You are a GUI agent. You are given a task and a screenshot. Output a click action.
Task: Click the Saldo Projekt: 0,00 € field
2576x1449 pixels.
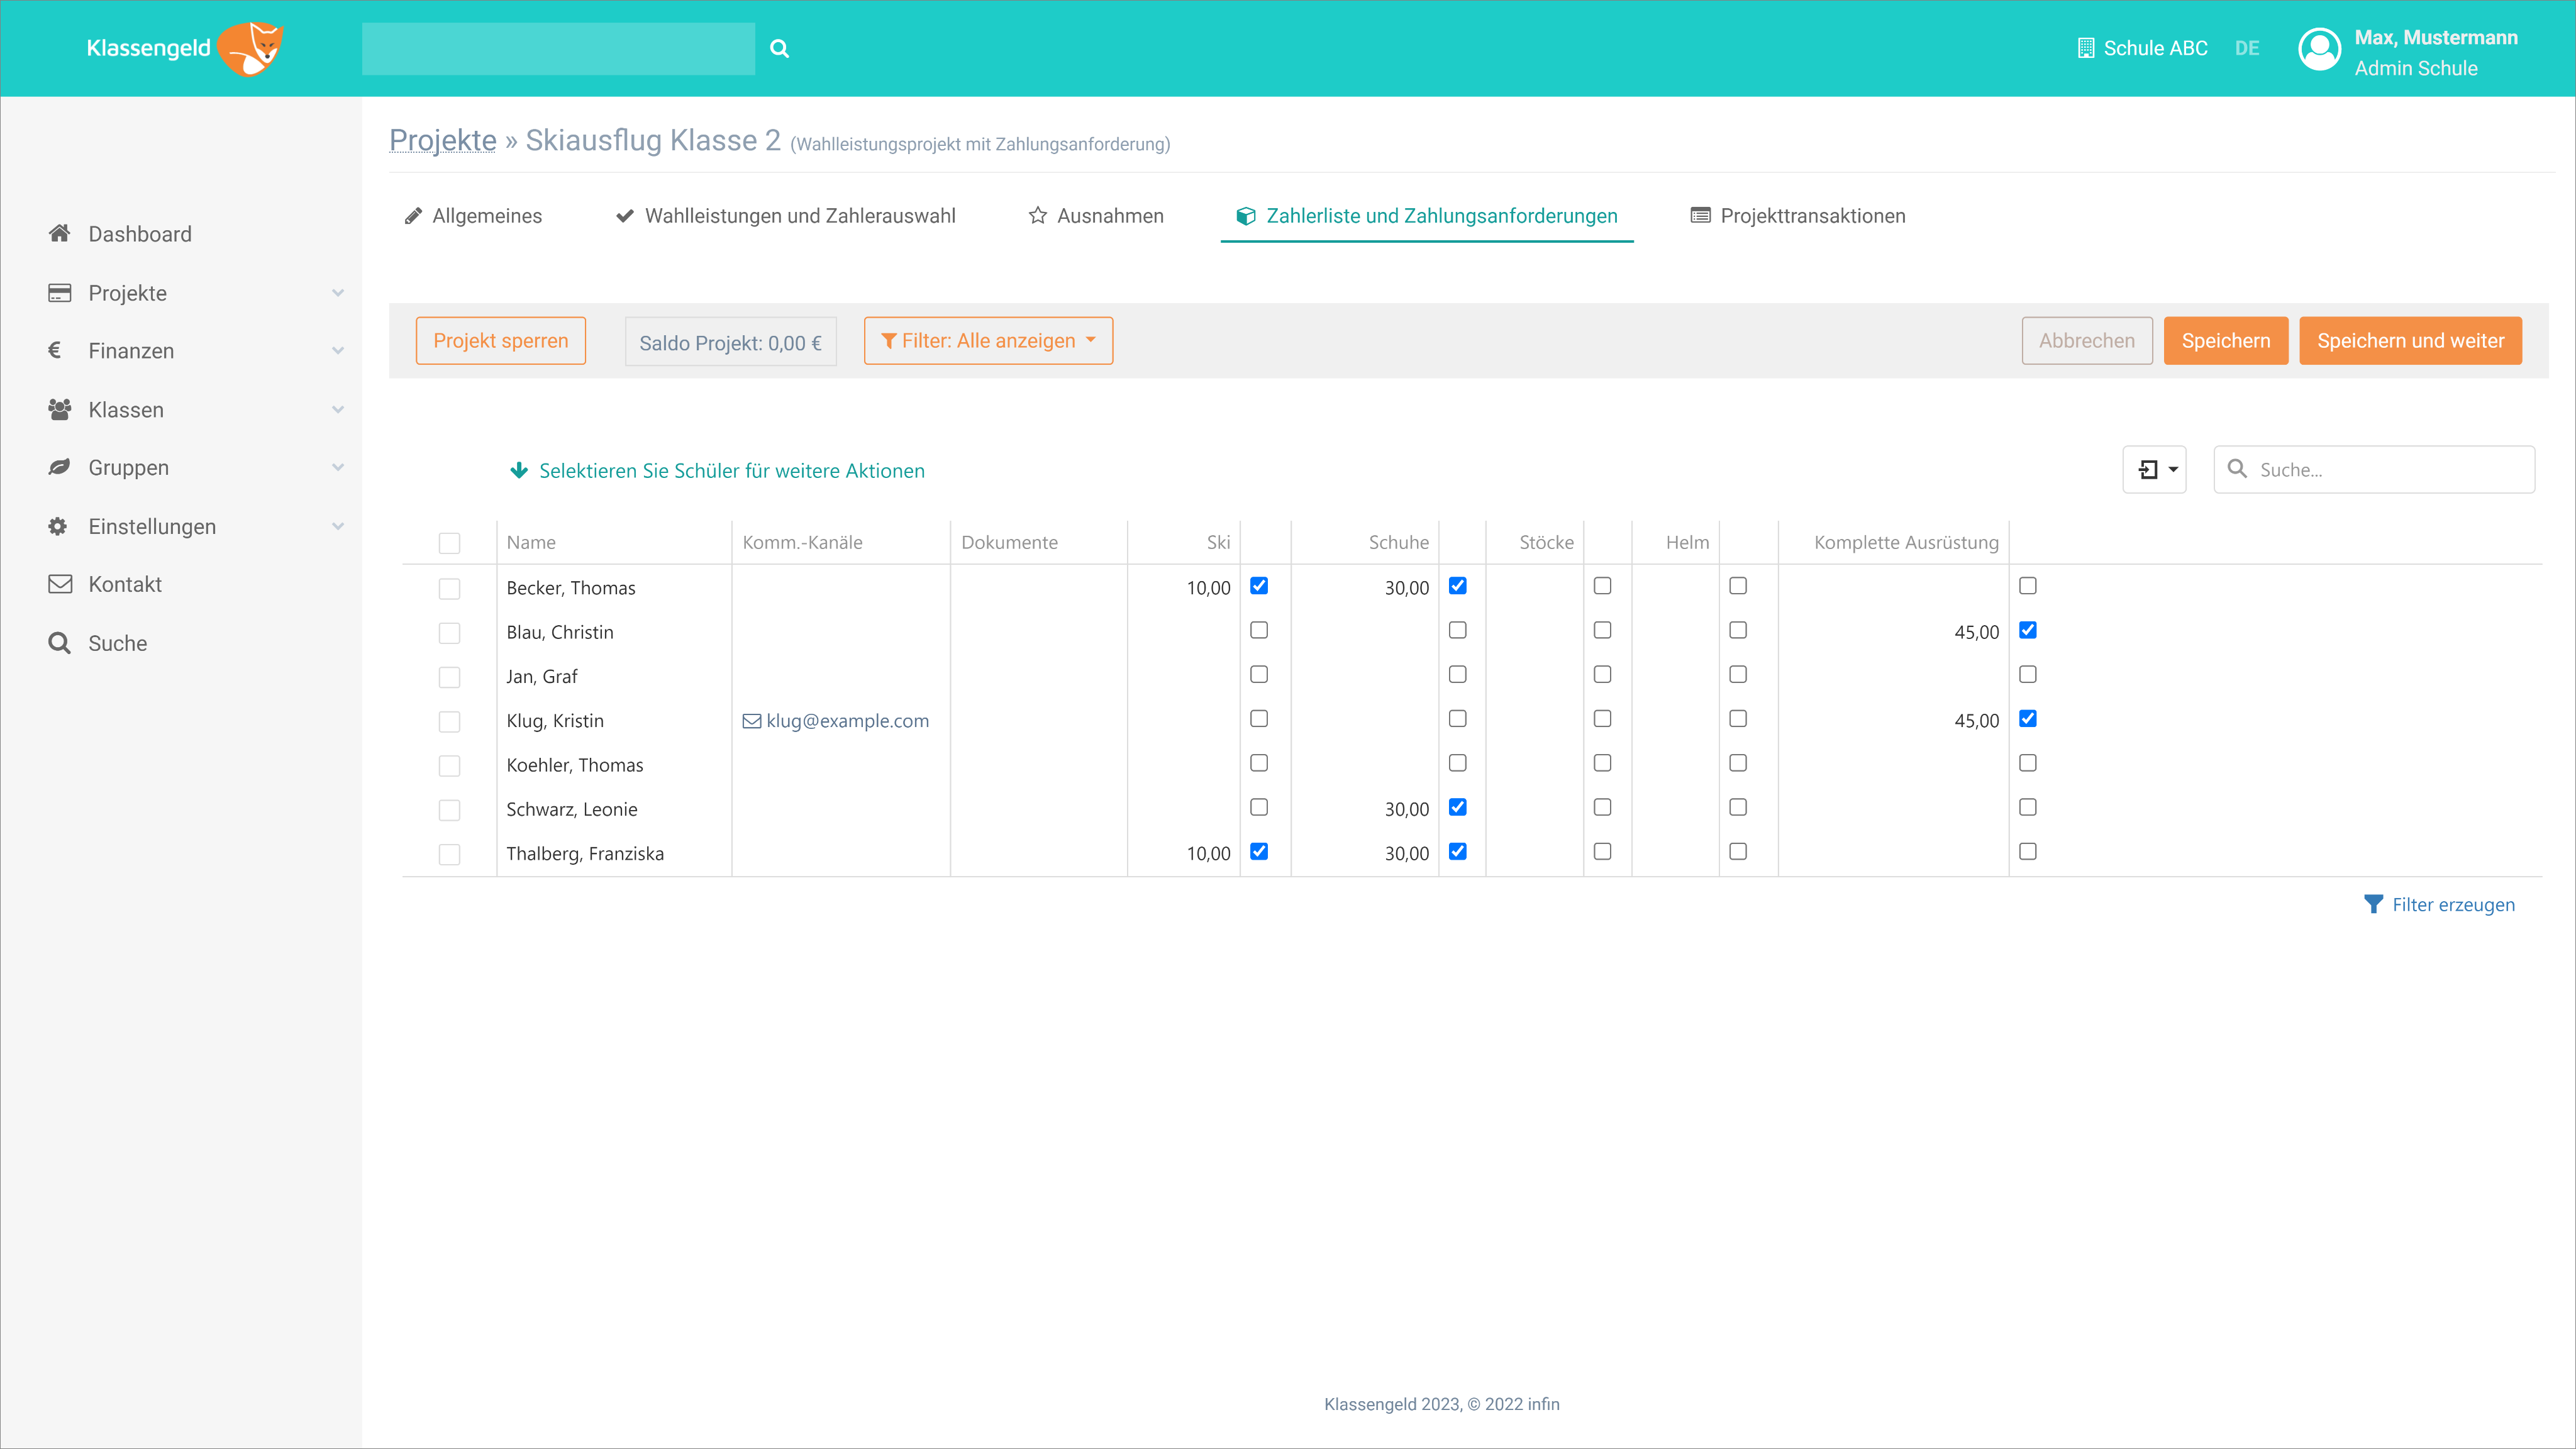click(x=730, y=342)
